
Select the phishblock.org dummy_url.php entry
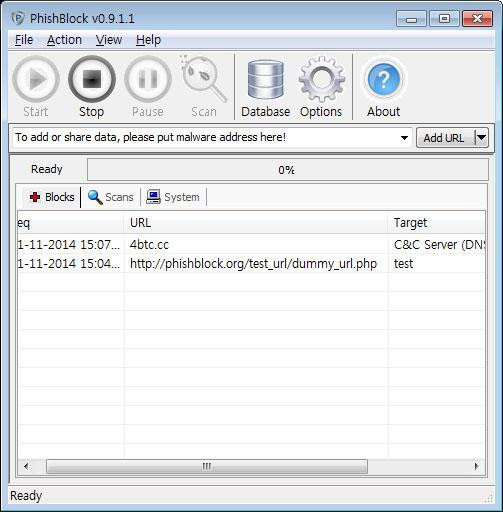pyautogui.click(x=253, y=264)
